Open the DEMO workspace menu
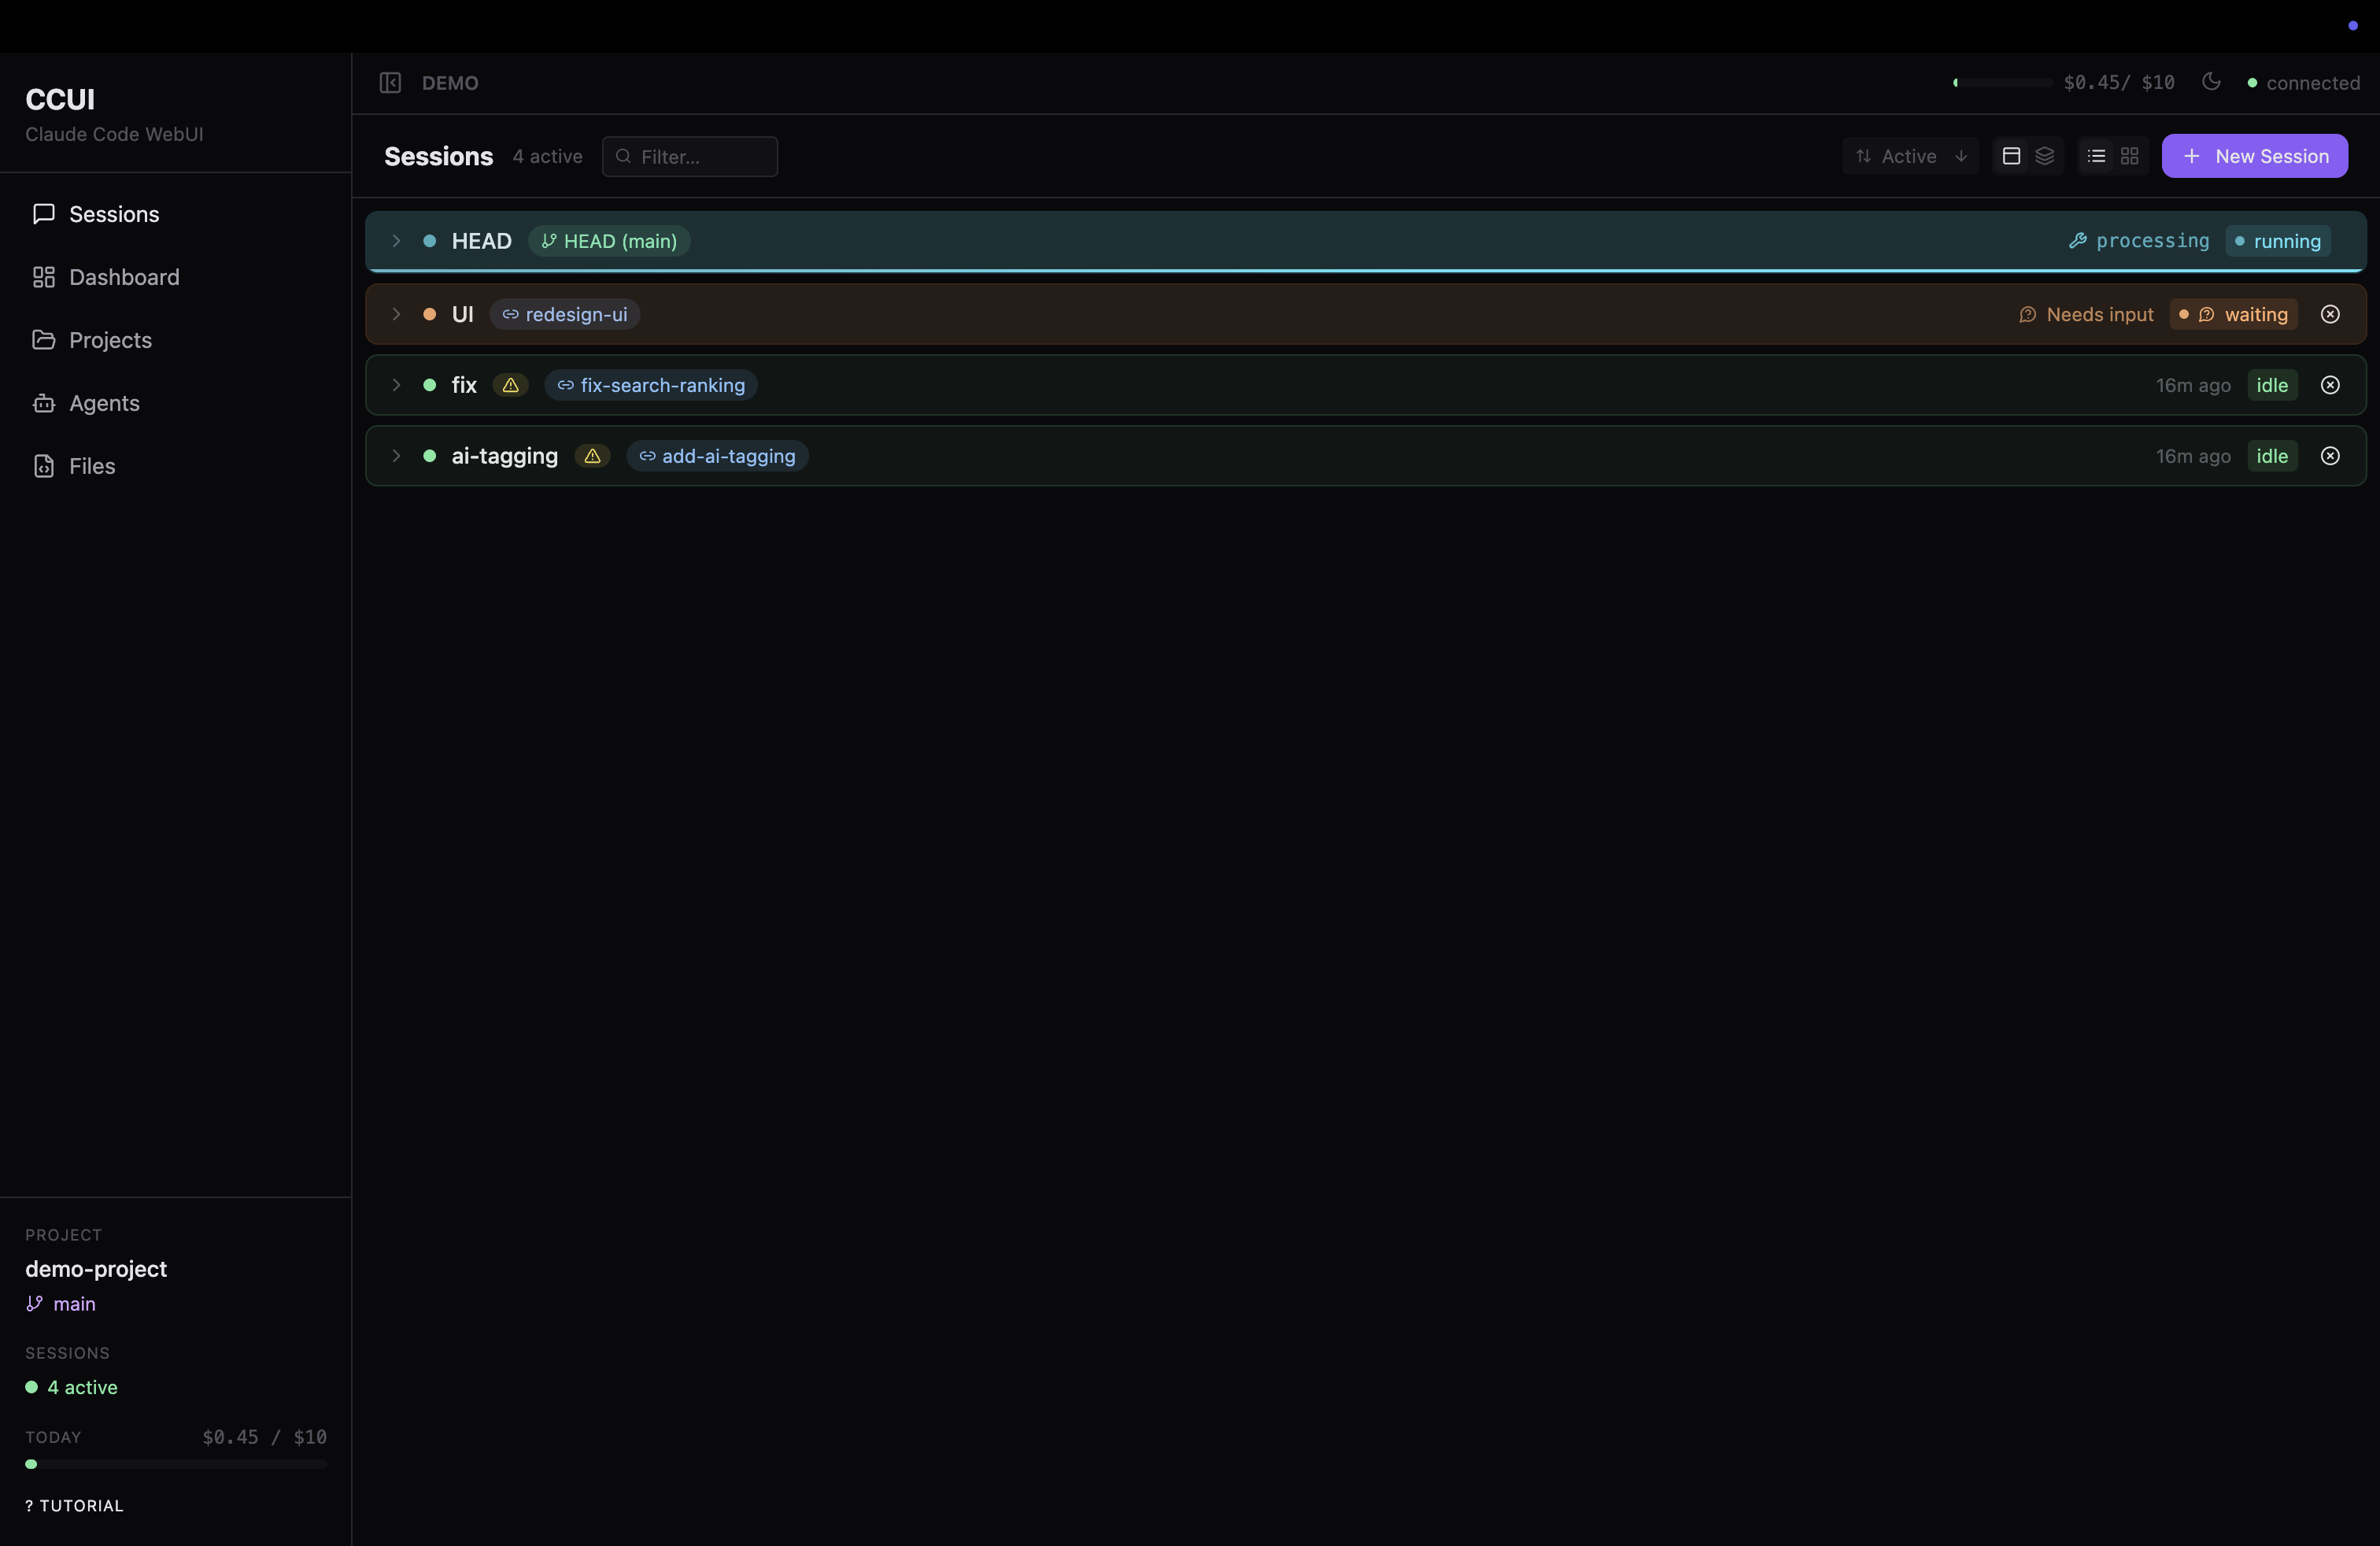Screen dimensions: 2380x1546 click(451, 83)
